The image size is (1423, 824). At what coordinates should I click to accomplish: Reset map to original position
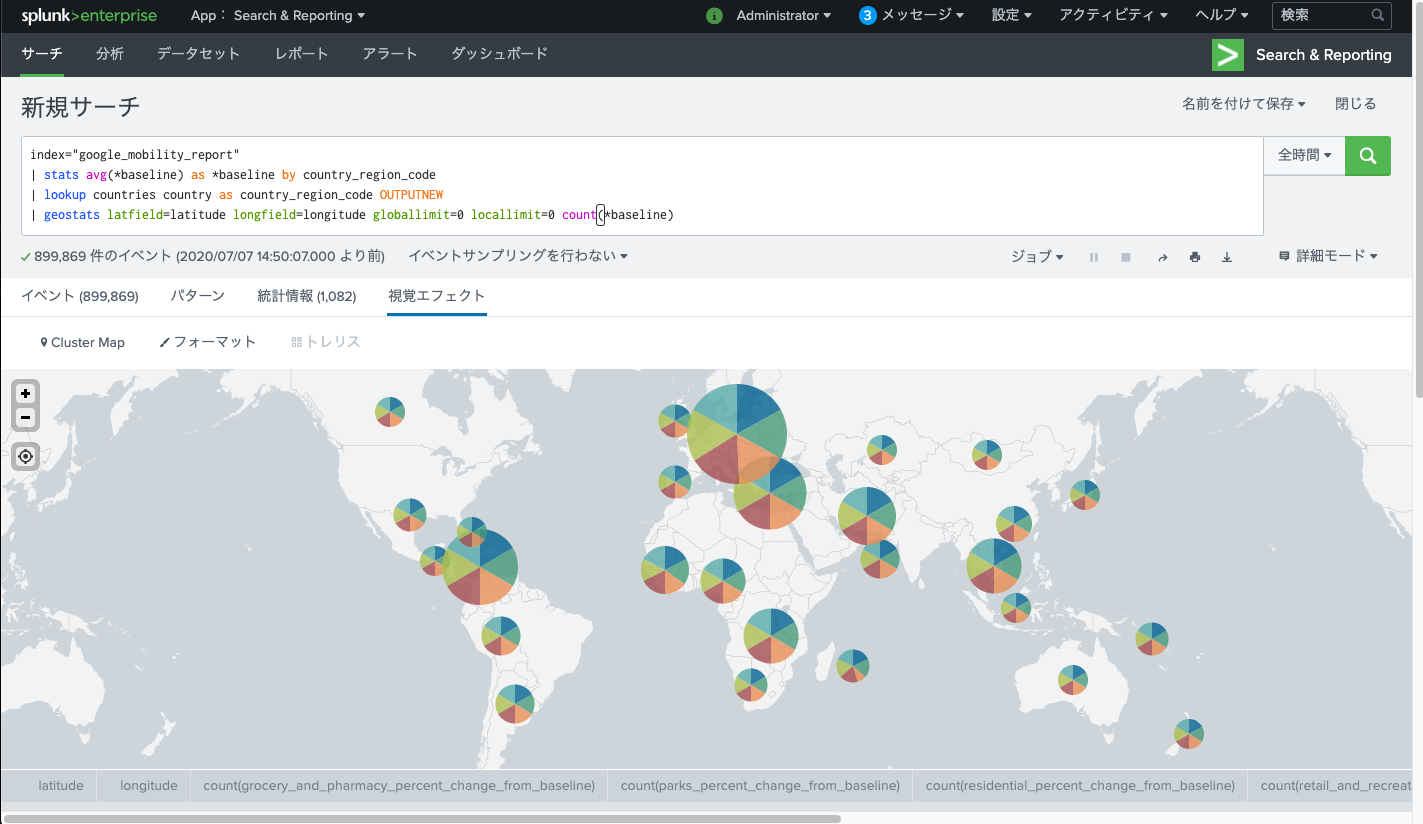tap(26, 457)
